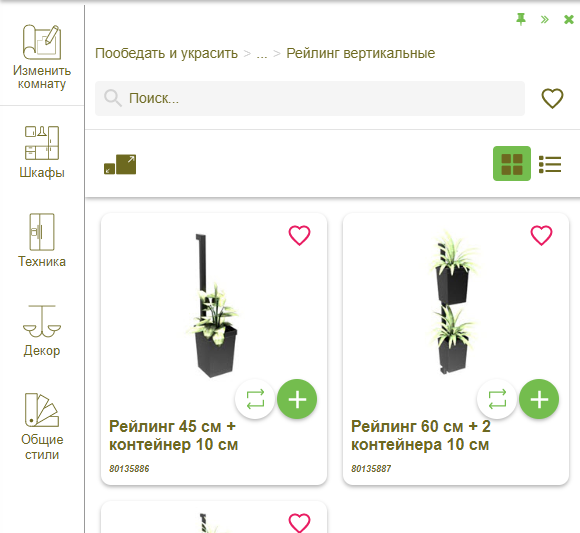
Task: Close the catalog panel with green X
Action: tap(569, 19)
